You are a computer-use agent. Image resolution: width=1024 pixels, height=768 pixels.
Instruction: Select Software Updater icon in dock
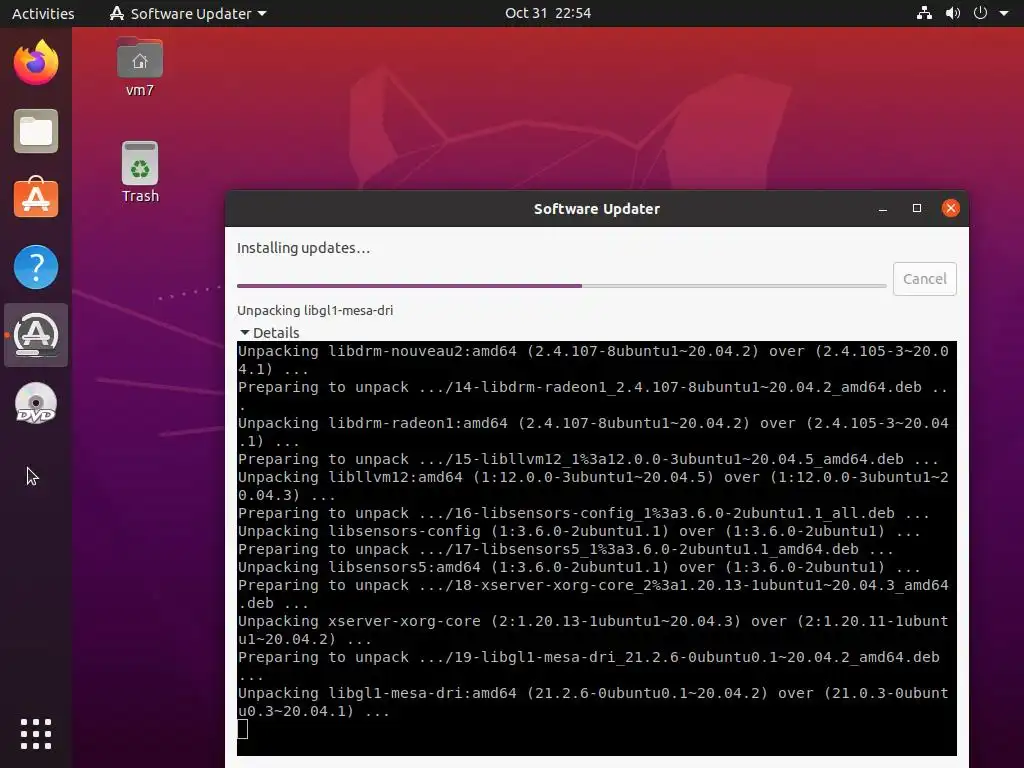coord(36,335)
